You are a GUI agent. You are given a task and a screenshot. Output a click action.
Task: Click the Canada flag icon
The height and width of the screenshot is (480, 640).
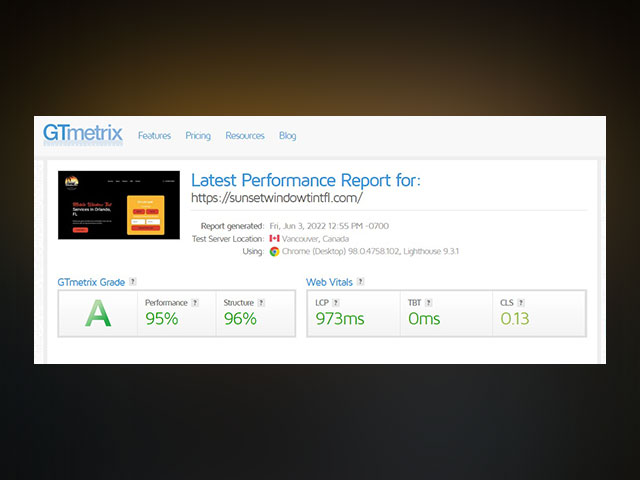click(274, 238)
